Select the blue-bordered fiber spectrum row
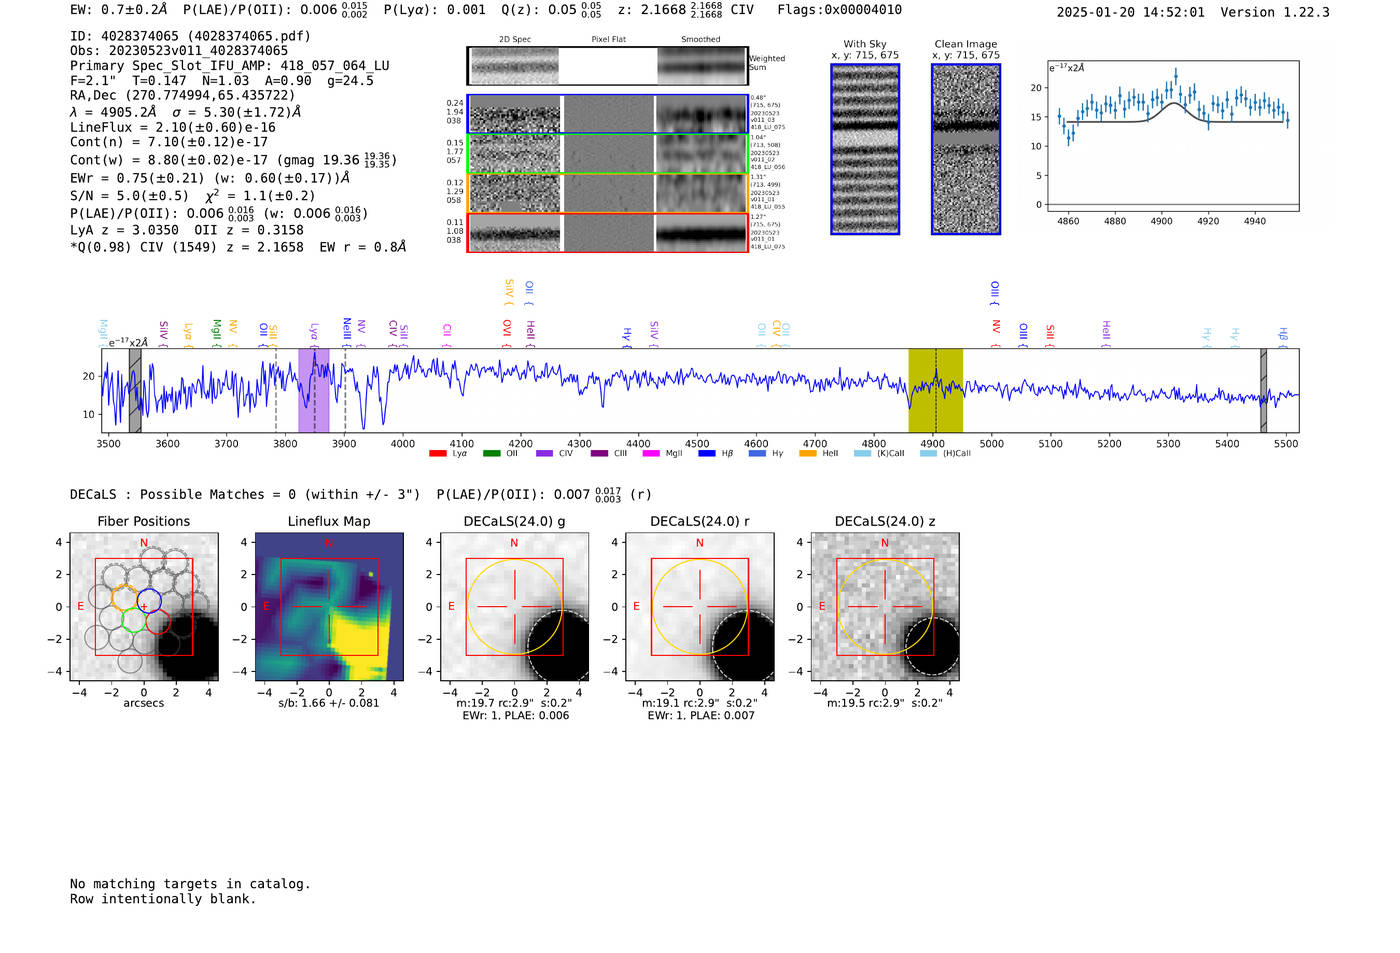This screenshot has height=953, width=1400. (x=608, y=114)
